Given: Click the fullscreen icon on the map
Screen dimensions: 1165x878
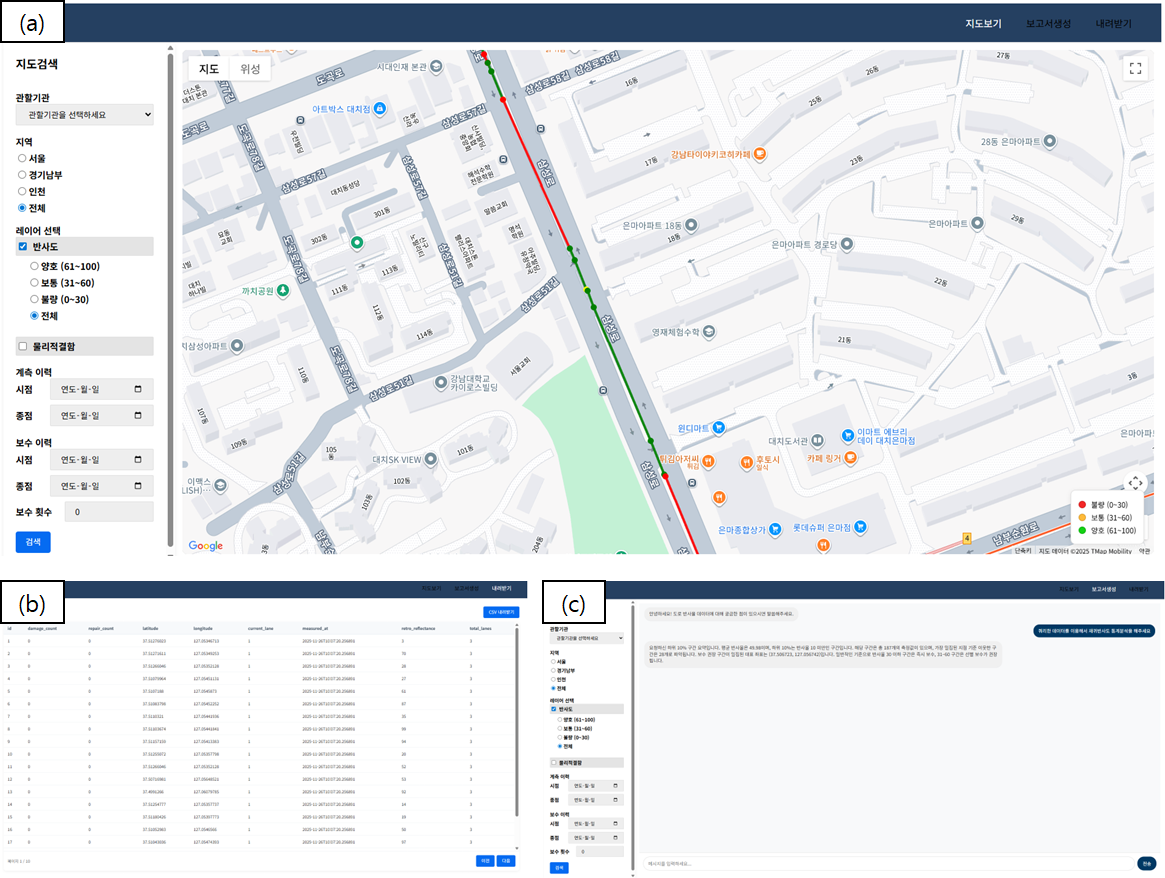Looking at the screenshot, I should tap(1134, 69).
